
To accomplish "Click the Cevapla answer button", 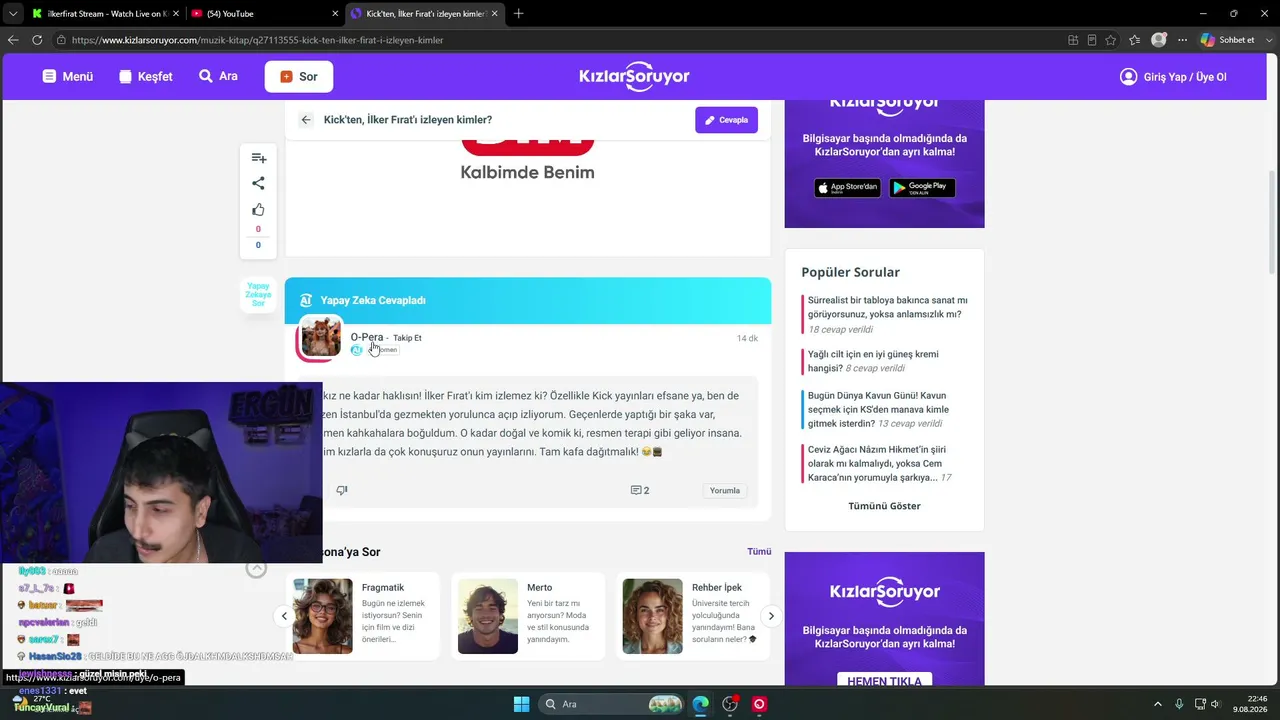I will coord(726,120).
